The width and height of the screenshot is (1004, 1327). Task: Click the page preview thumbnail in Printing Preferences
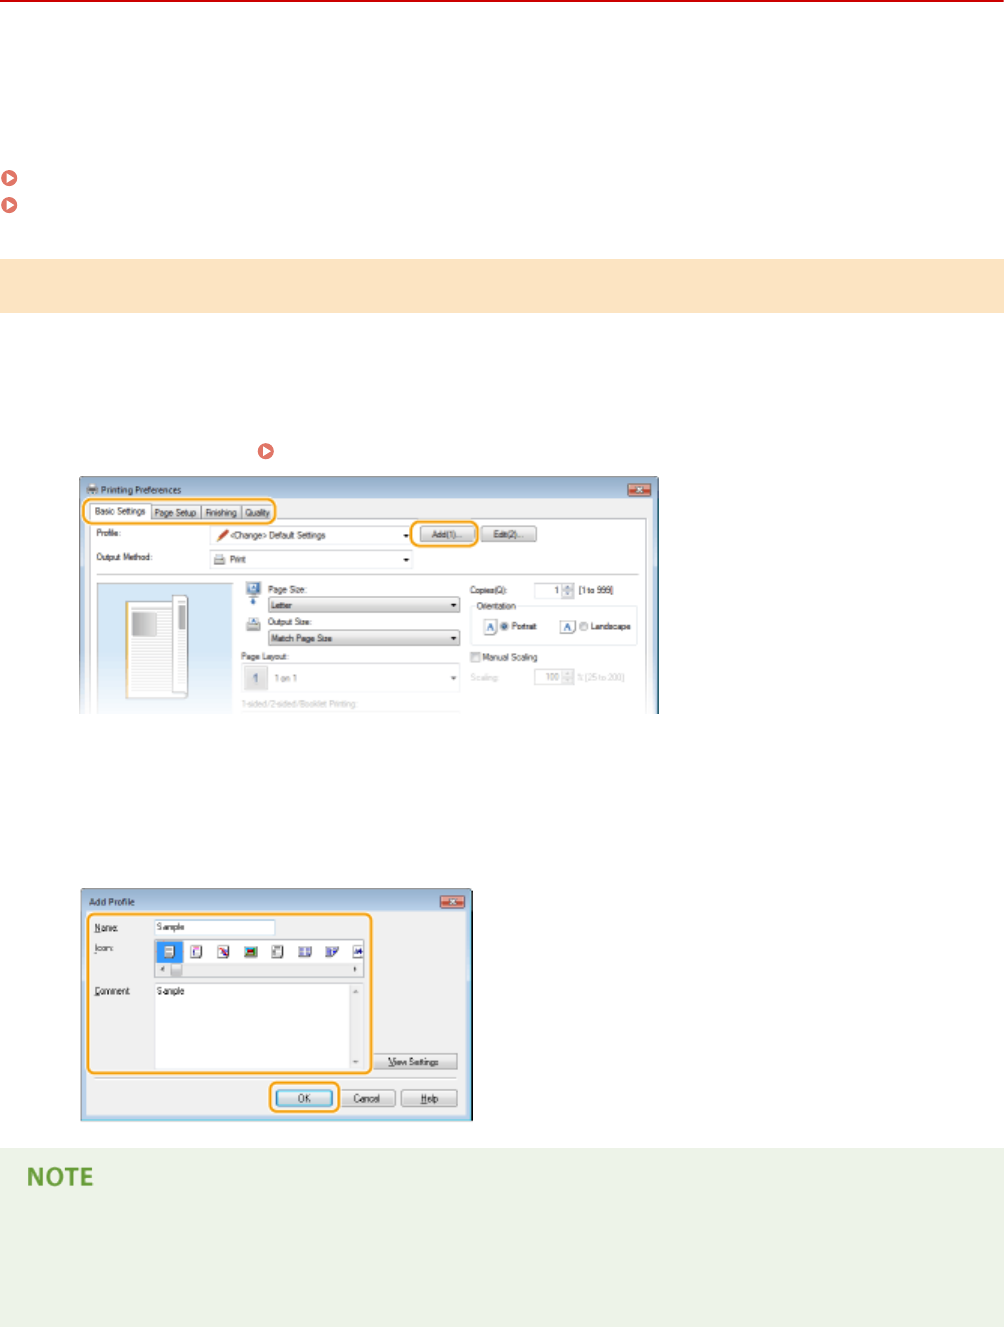pyautogui.click(x=158, y=646)
